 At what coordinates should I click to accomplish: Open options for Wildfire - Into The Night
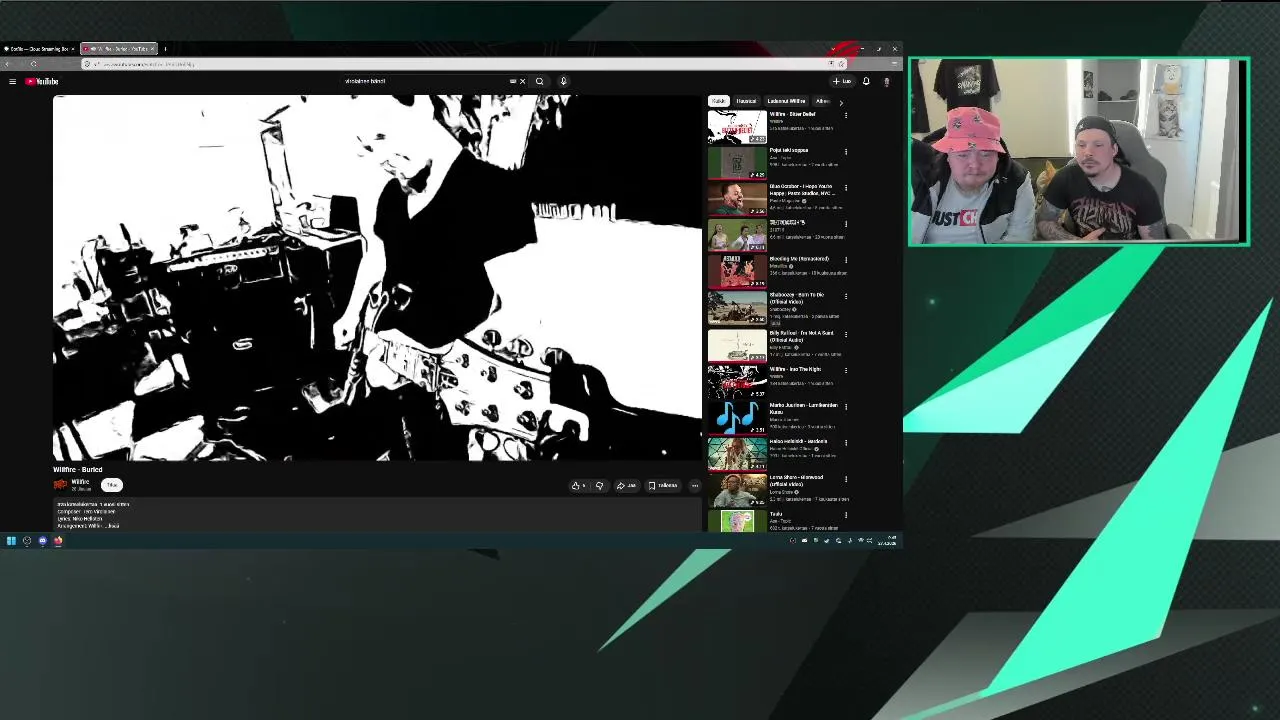(846, 370)
